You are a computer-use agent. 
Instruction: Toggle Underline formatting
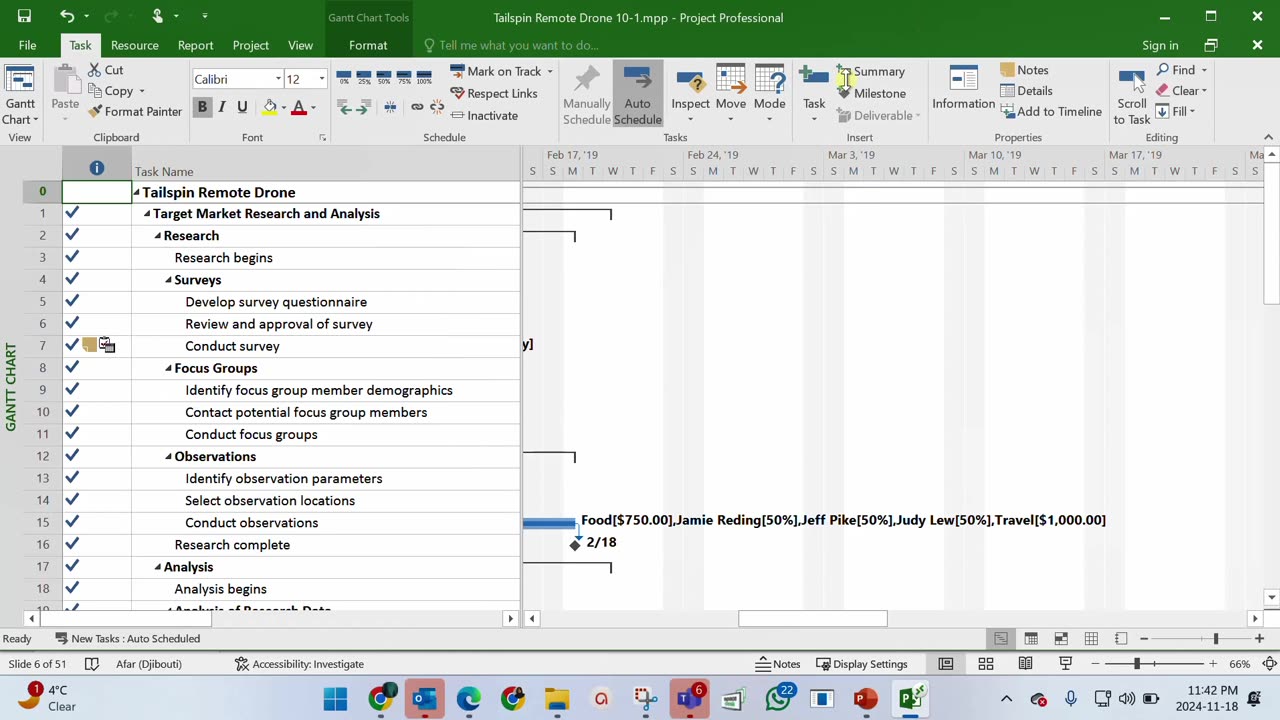point(242,107)
